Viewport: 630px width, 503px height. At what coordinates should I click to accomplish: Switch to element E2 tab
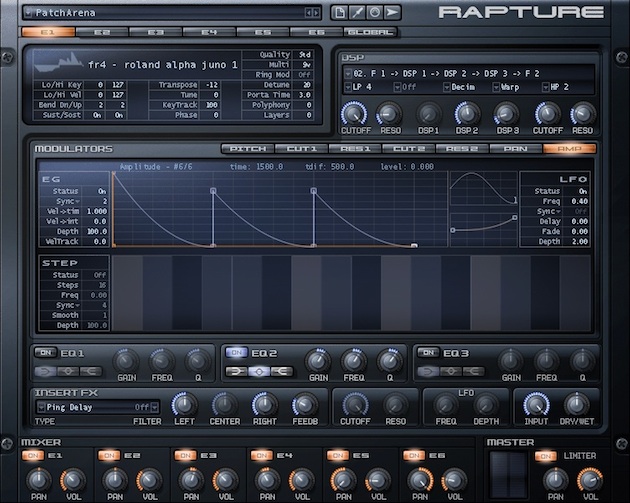pos(102,32)
